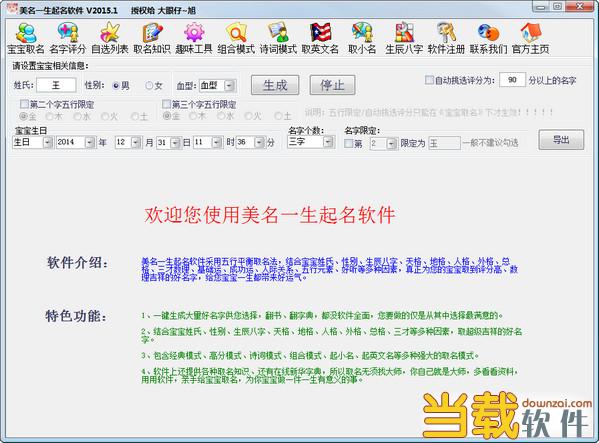
Task: Open the birth day 31 dropdown
Action: (x=175, y=143)
